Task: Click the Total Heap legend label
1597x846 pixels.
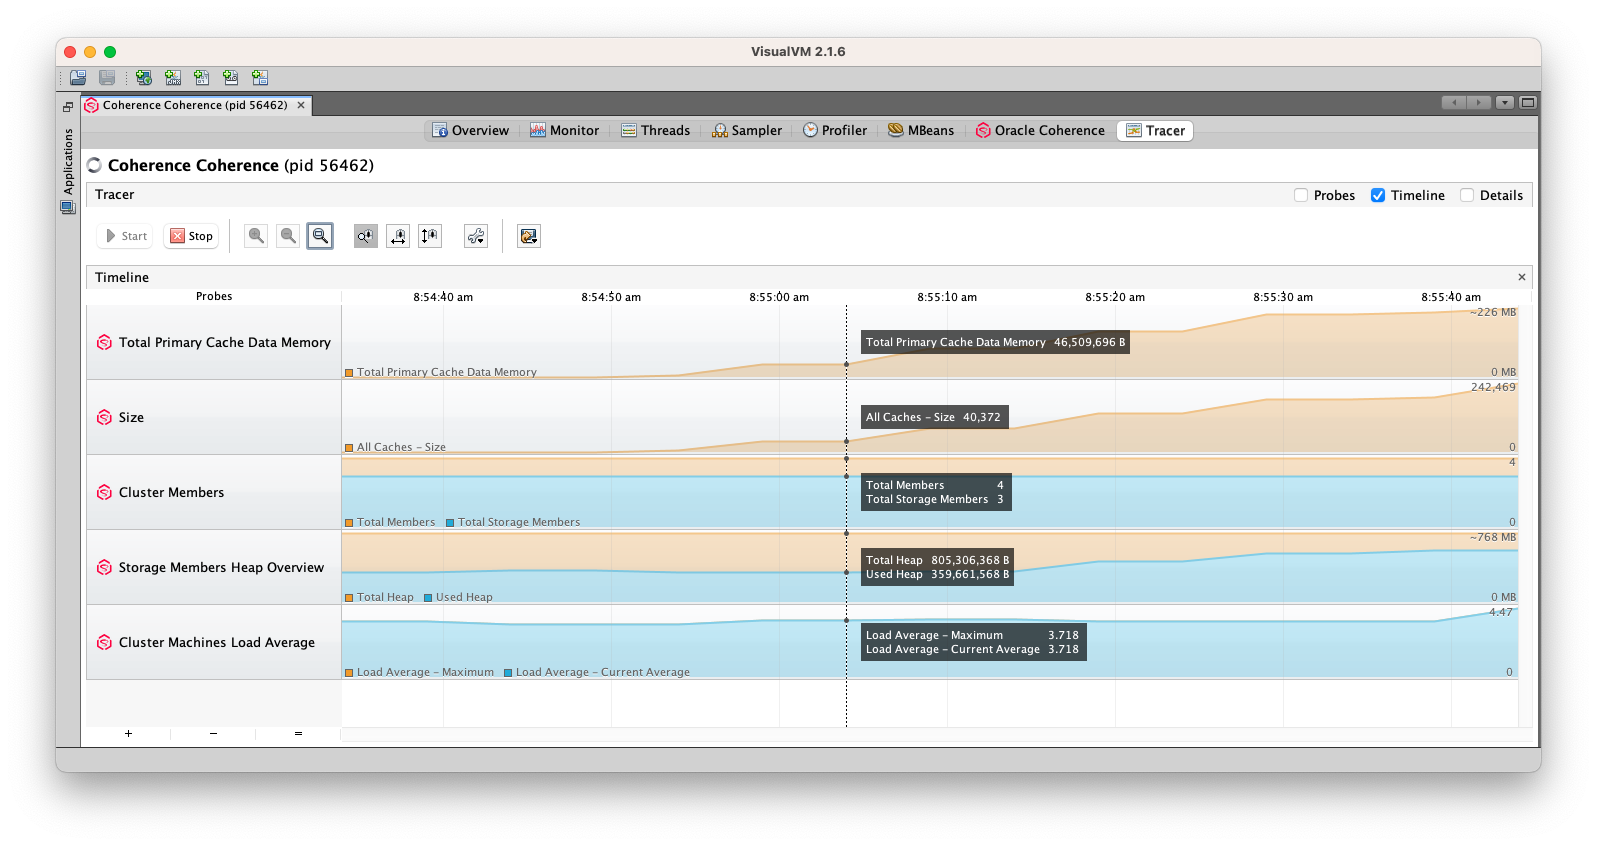Action: pos(385,597)
